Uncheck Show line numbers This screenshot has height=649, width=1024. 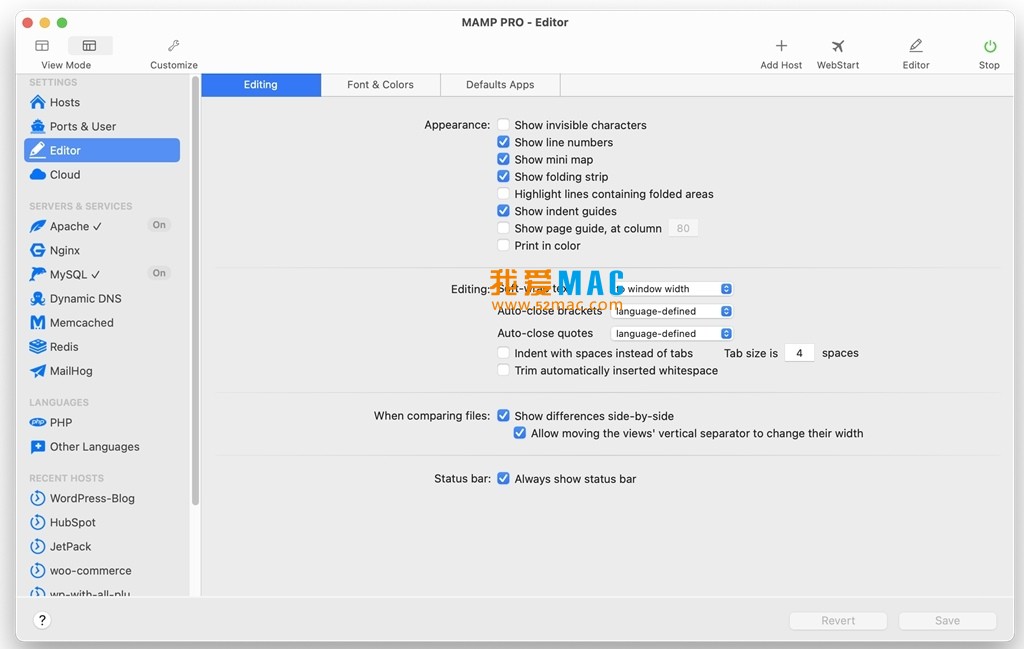click(504, 142)
